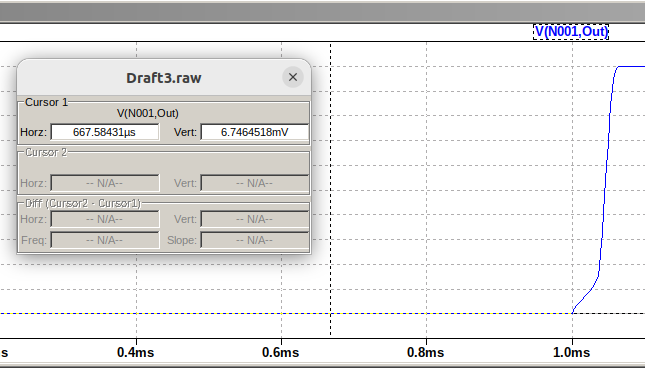Click the Diff Vert field

pos(255,219)
